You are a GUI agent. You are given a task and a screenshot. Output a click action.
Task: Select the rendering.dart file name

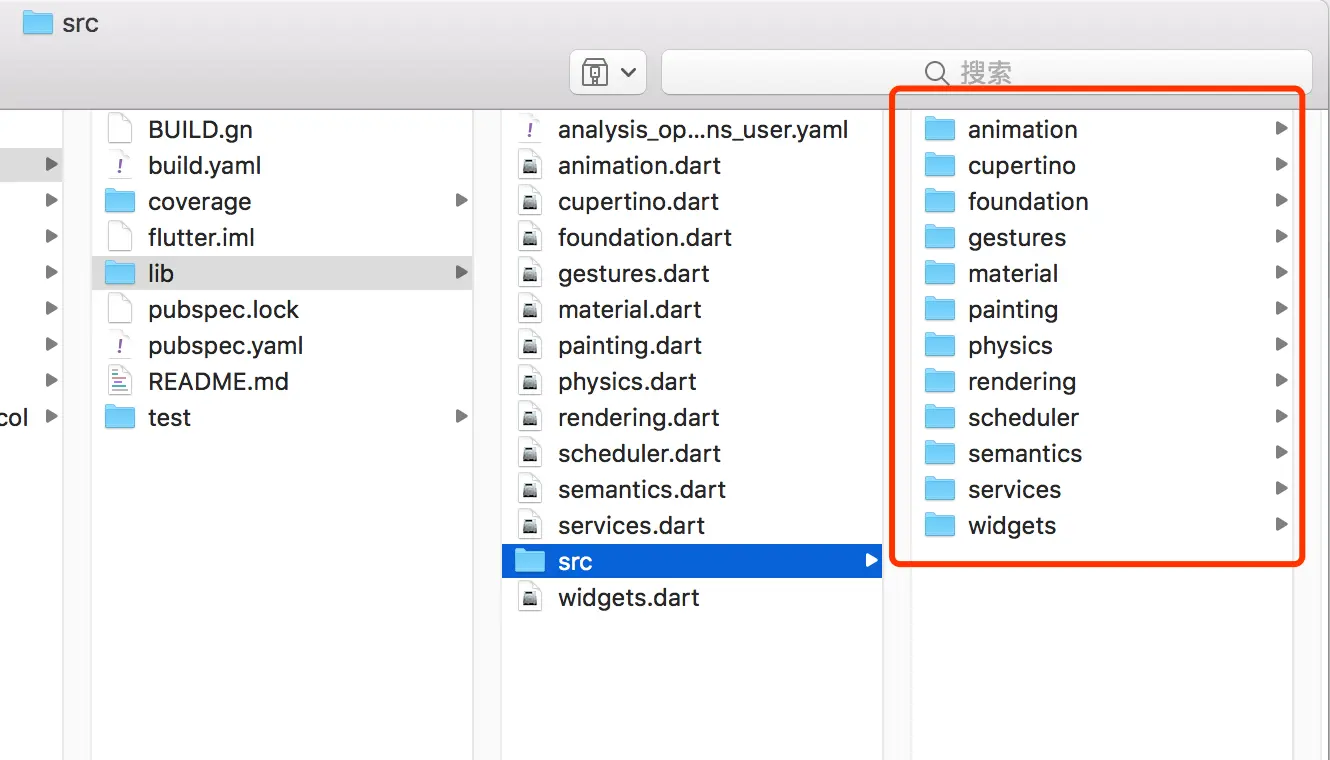pos(639,418)
